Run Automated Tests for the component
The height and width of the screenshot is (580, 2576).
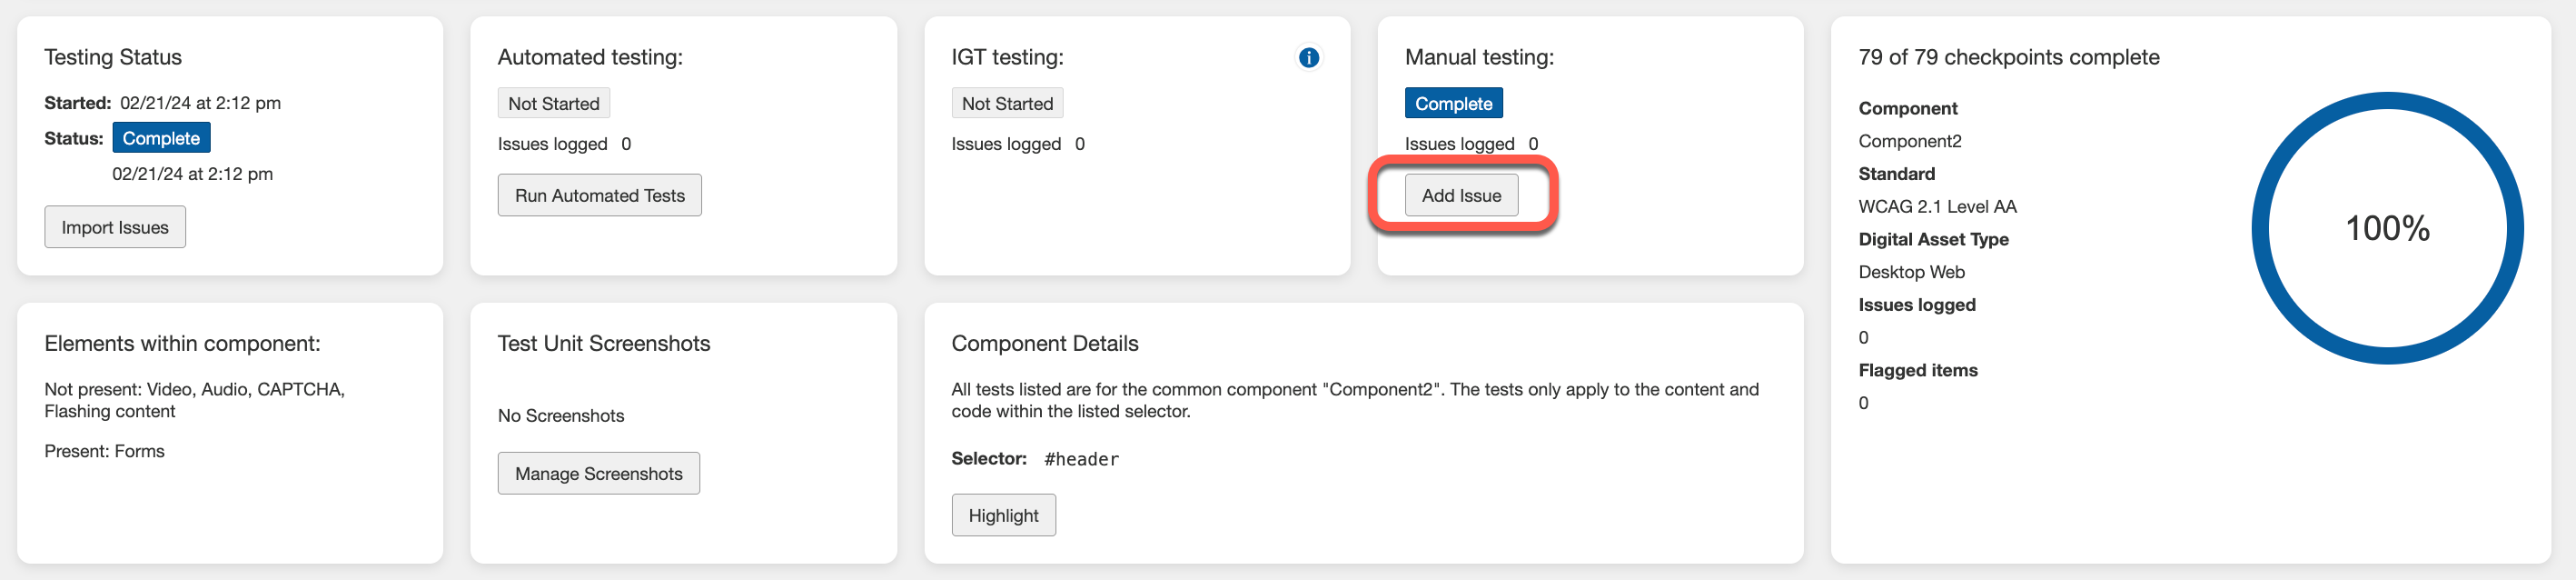point(599,195)
